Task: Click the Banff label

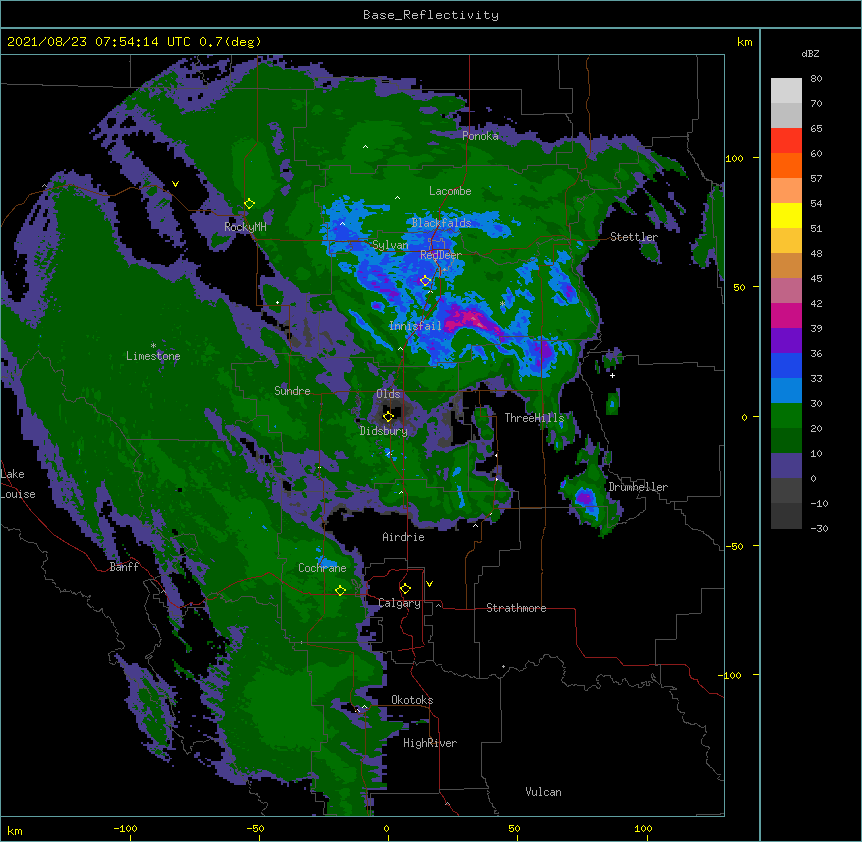Action: (124, 567)
